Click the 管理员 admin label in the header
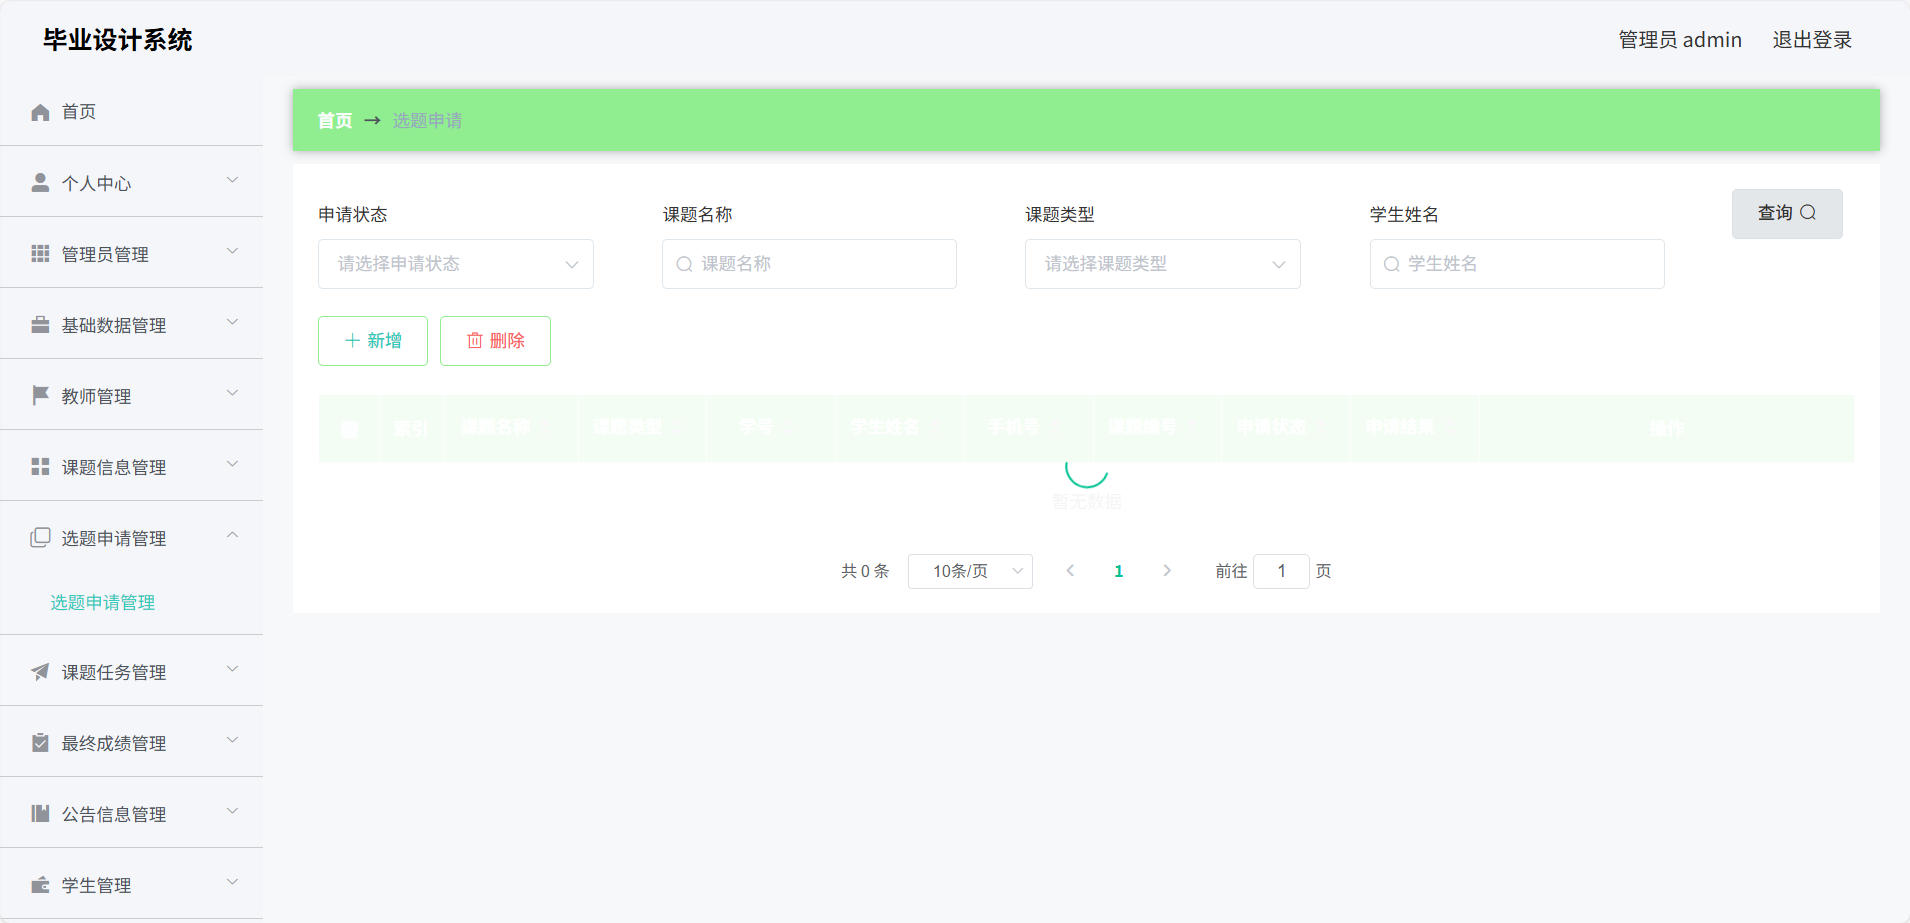The width and height of the screenshot is (1910, 923). coord(1680,40)
